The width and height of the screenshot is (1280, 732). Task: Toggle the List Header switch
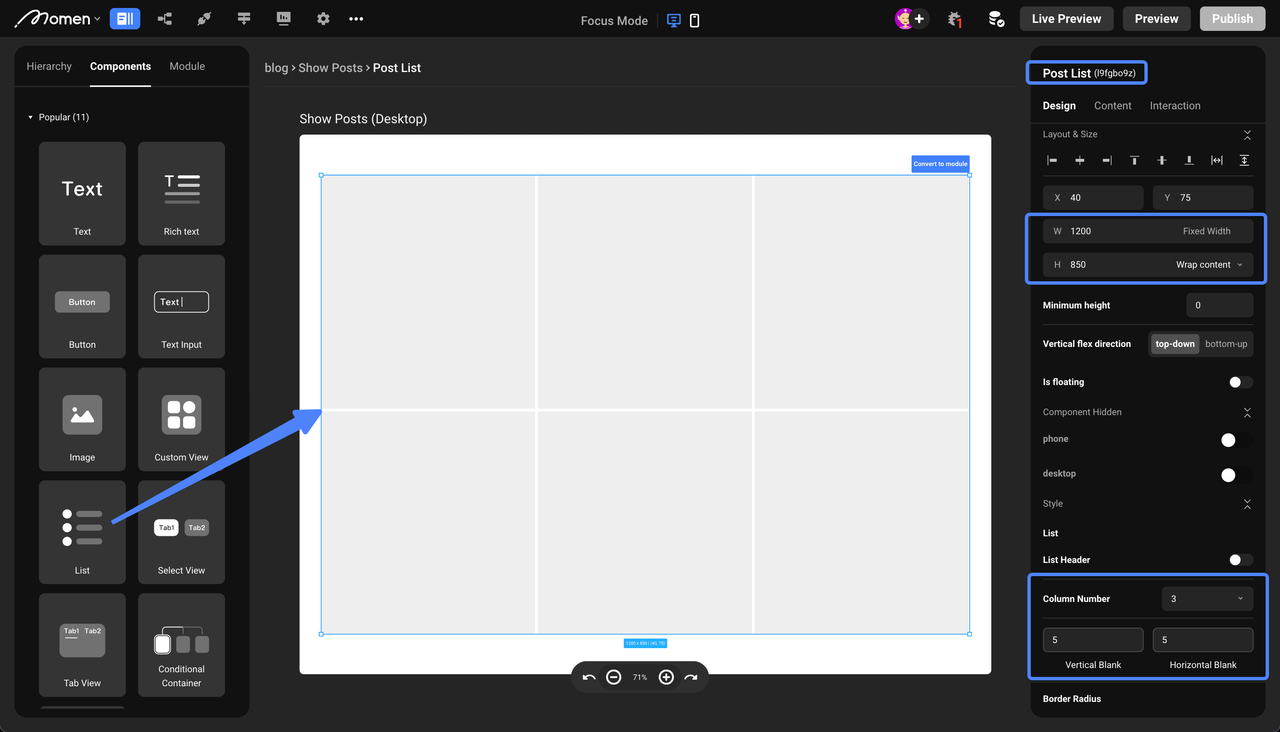click(1240, 560)
